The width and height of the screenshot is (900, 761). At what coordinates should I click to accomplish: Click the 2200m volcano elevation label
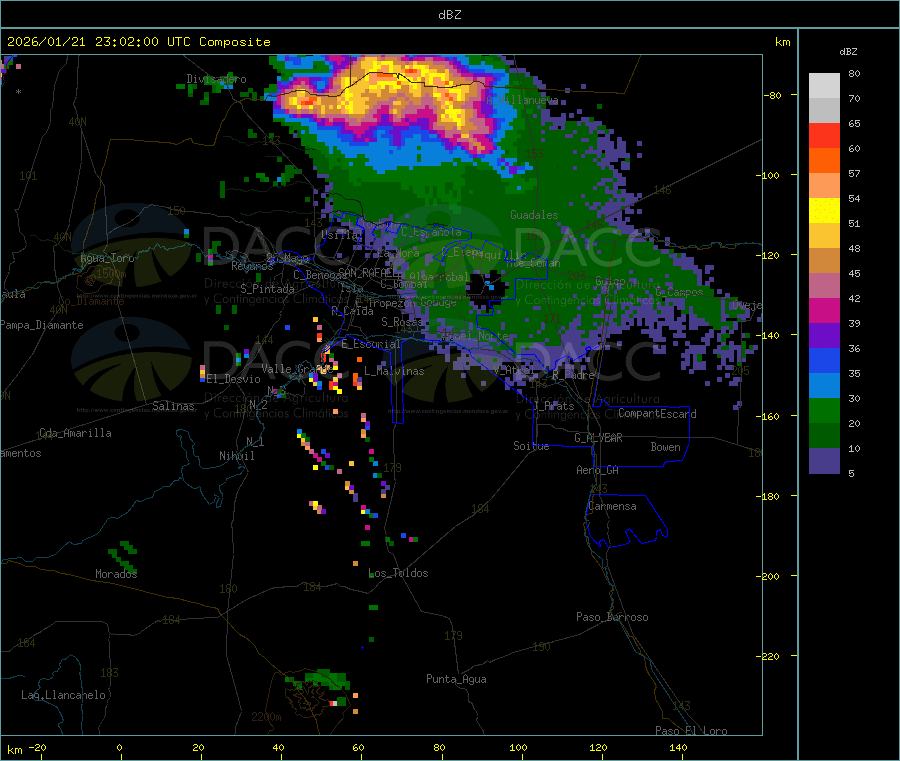266,717
